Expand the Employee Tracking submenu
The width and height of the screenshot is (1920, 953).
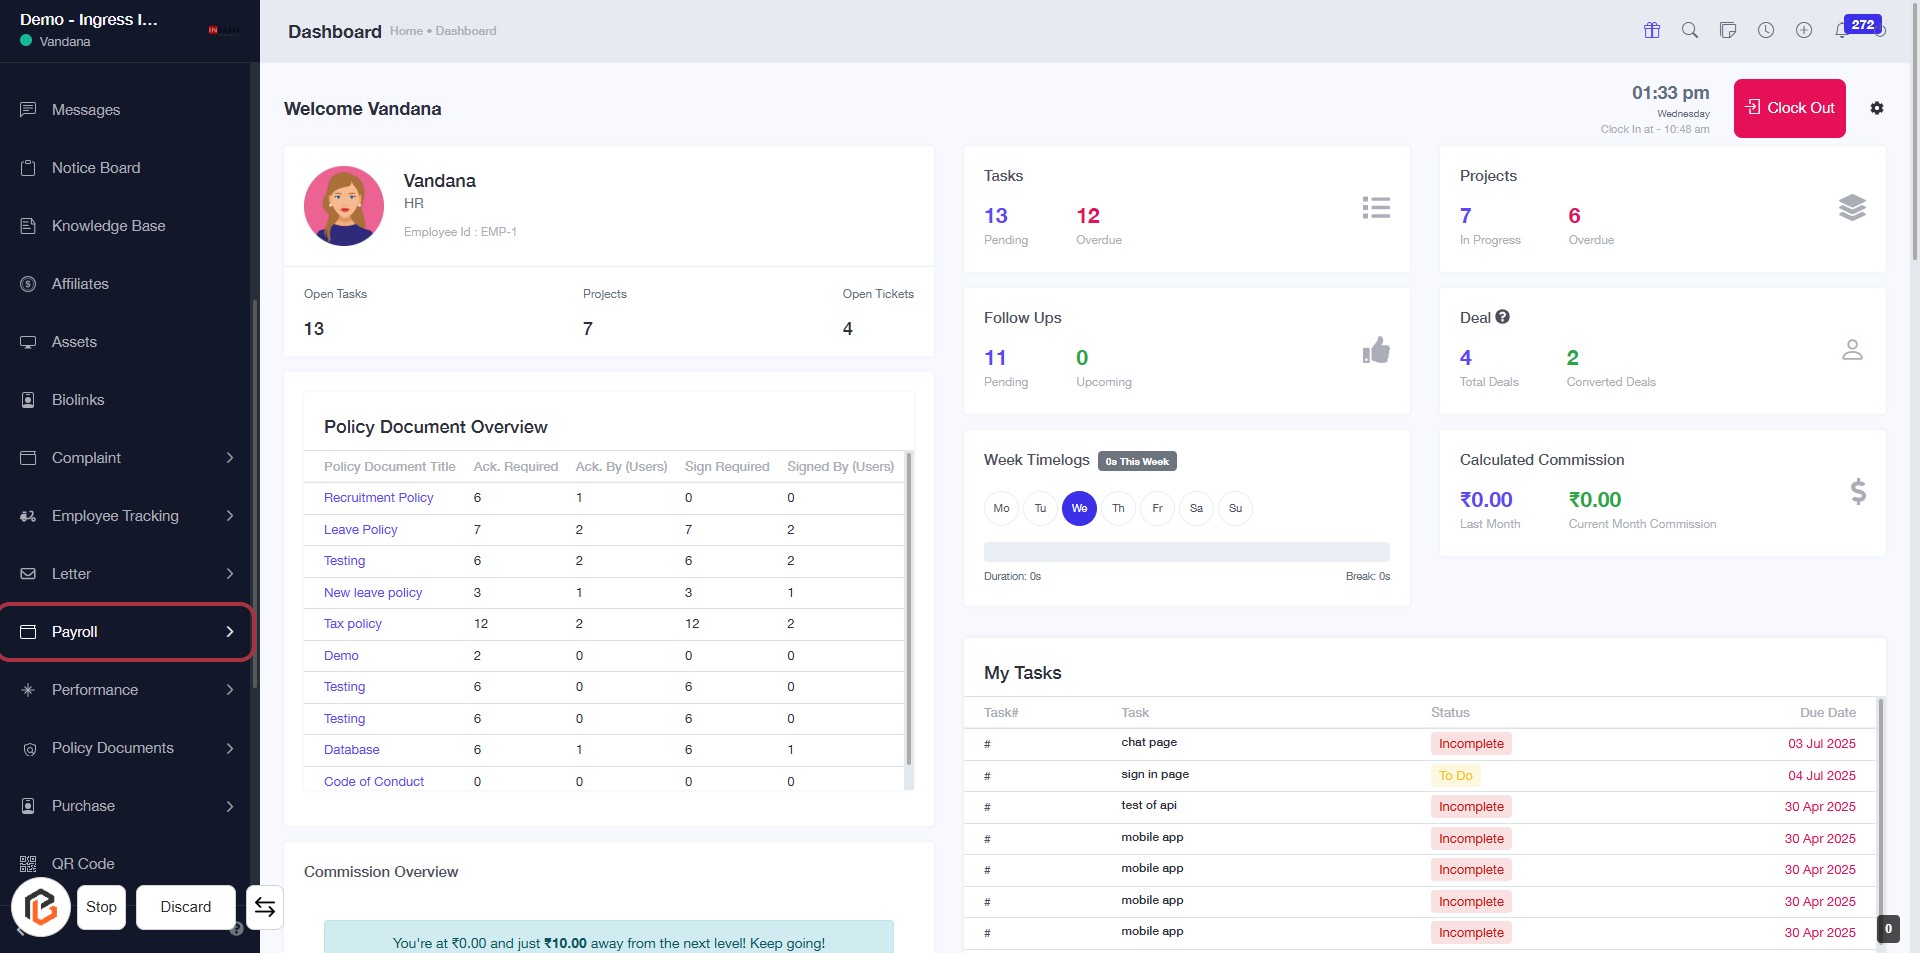tap(126, 516)
